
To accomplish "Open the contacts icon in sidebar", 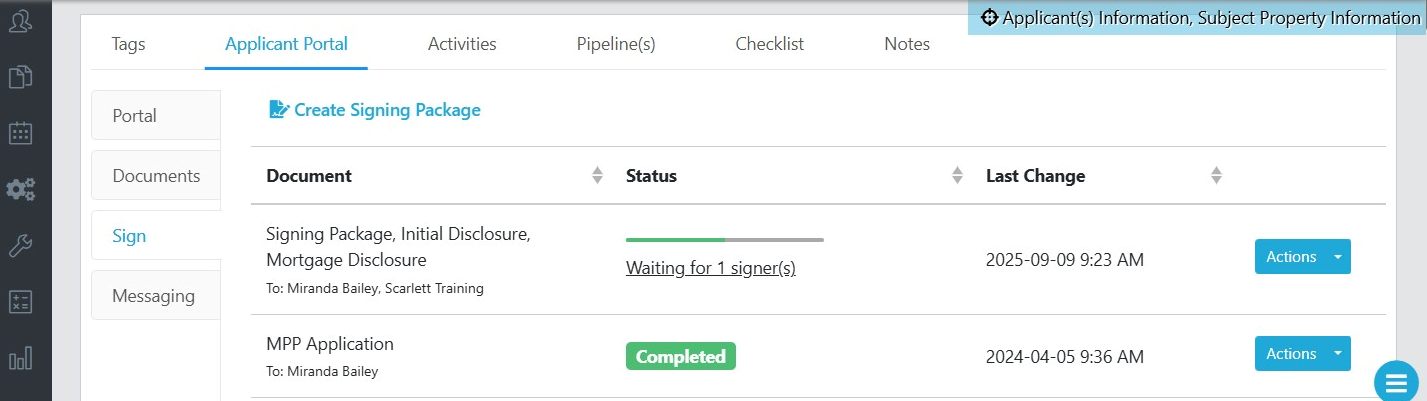I will pos(21,20).
